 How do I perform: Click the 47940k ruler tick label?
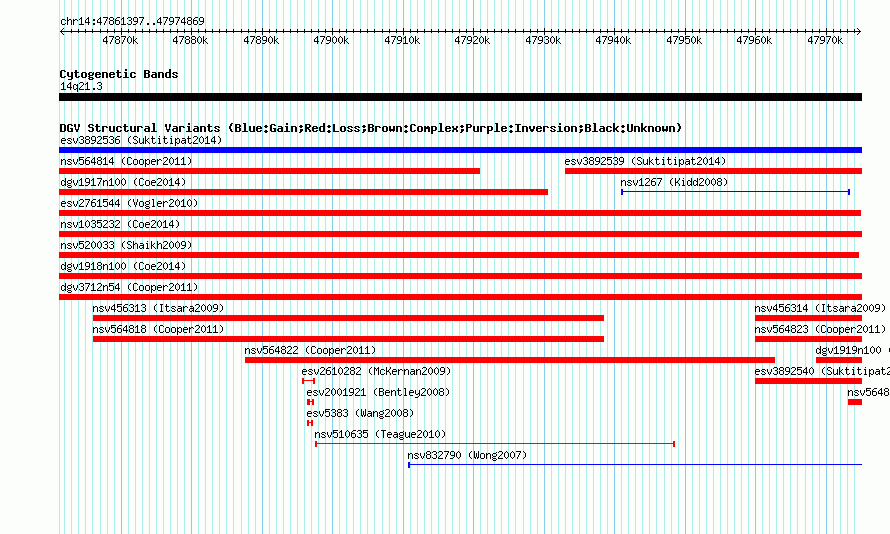613,40
